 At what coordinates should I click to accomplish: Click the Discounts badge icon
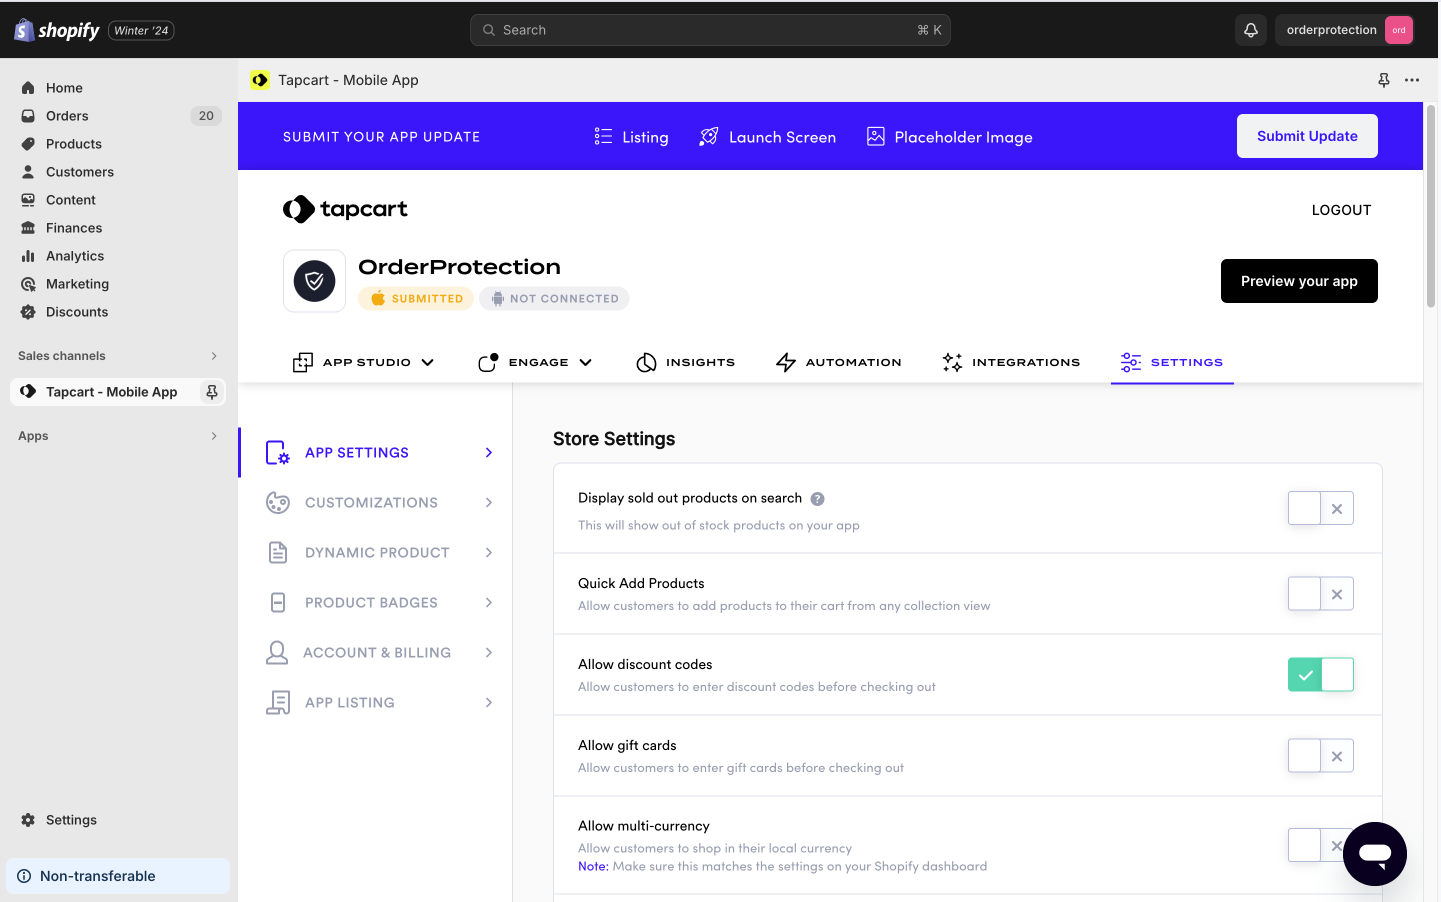(x=28, y=312)
